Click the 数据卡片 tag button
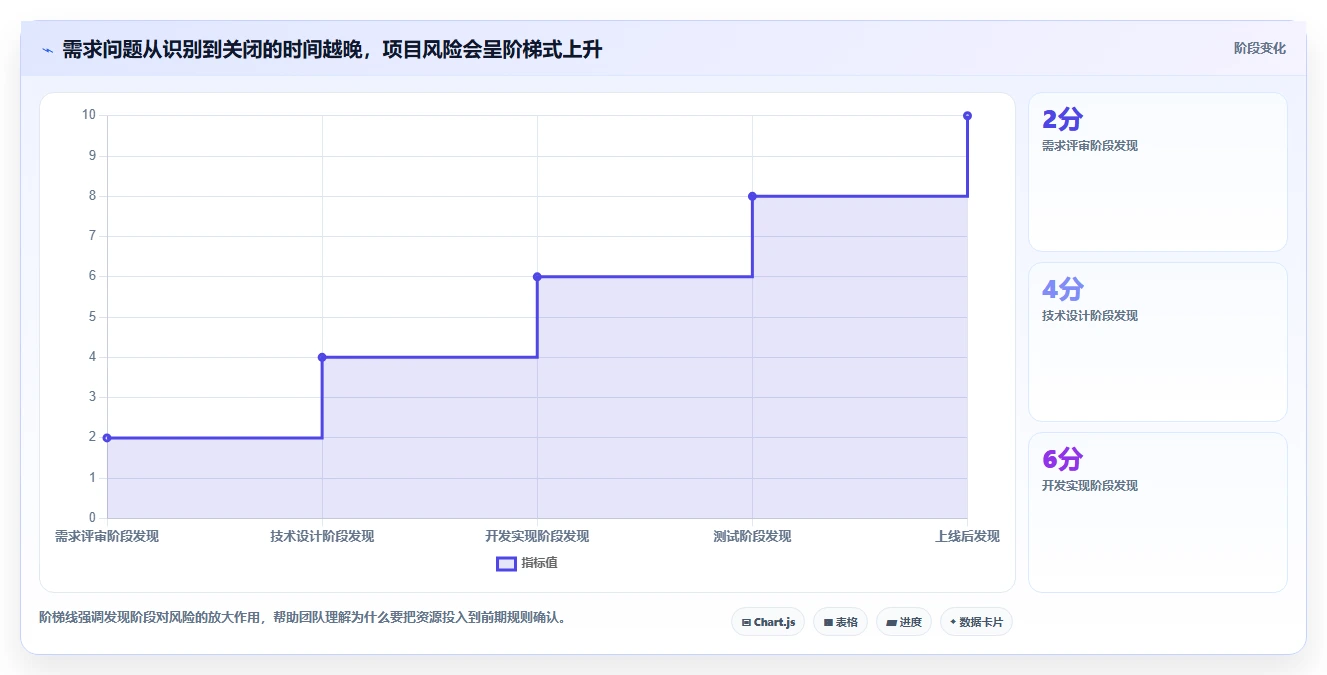Image resolution: width=1327 pixels, height=675 pixels. click(x=976, y=622)
